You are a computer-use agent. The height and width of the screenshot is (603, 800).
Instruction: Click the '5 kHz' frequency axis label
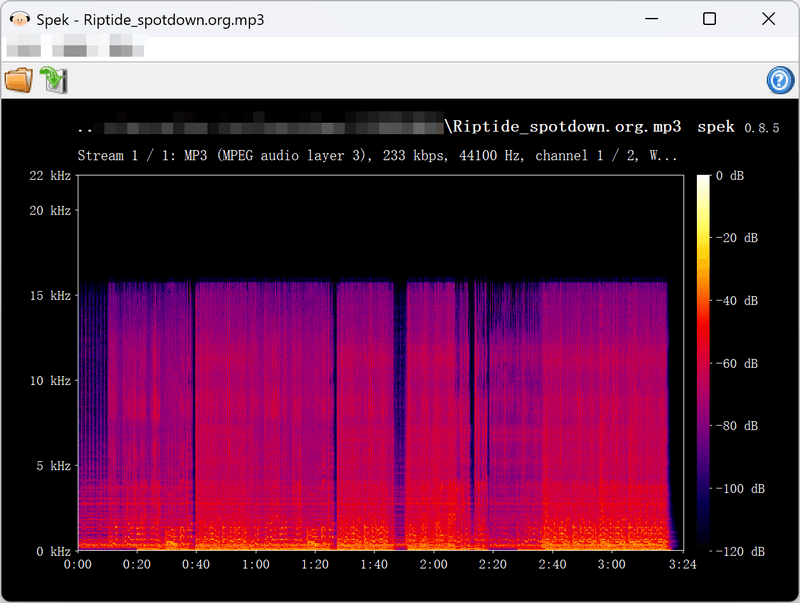tap(54, 466)
